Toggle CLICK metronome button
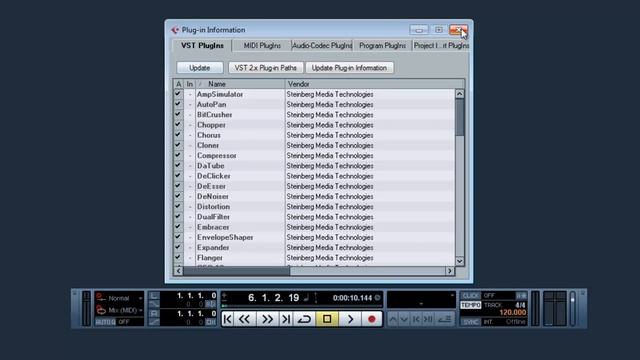Screen dimensions: 640x360 (471, 296)
